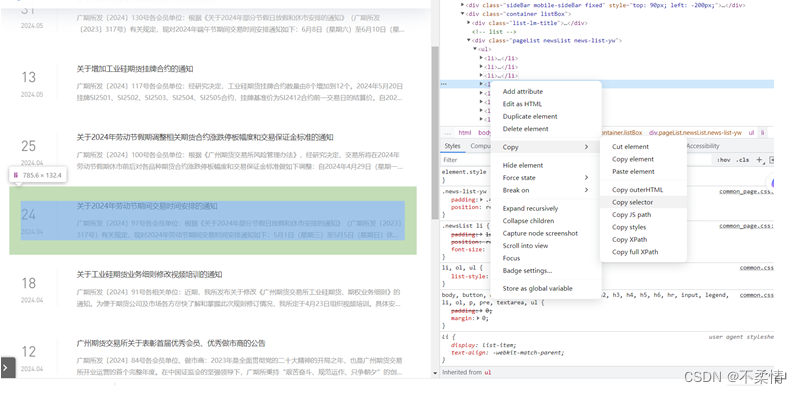
Task: Open the Computed tab in DevTools
Action: 480,146
